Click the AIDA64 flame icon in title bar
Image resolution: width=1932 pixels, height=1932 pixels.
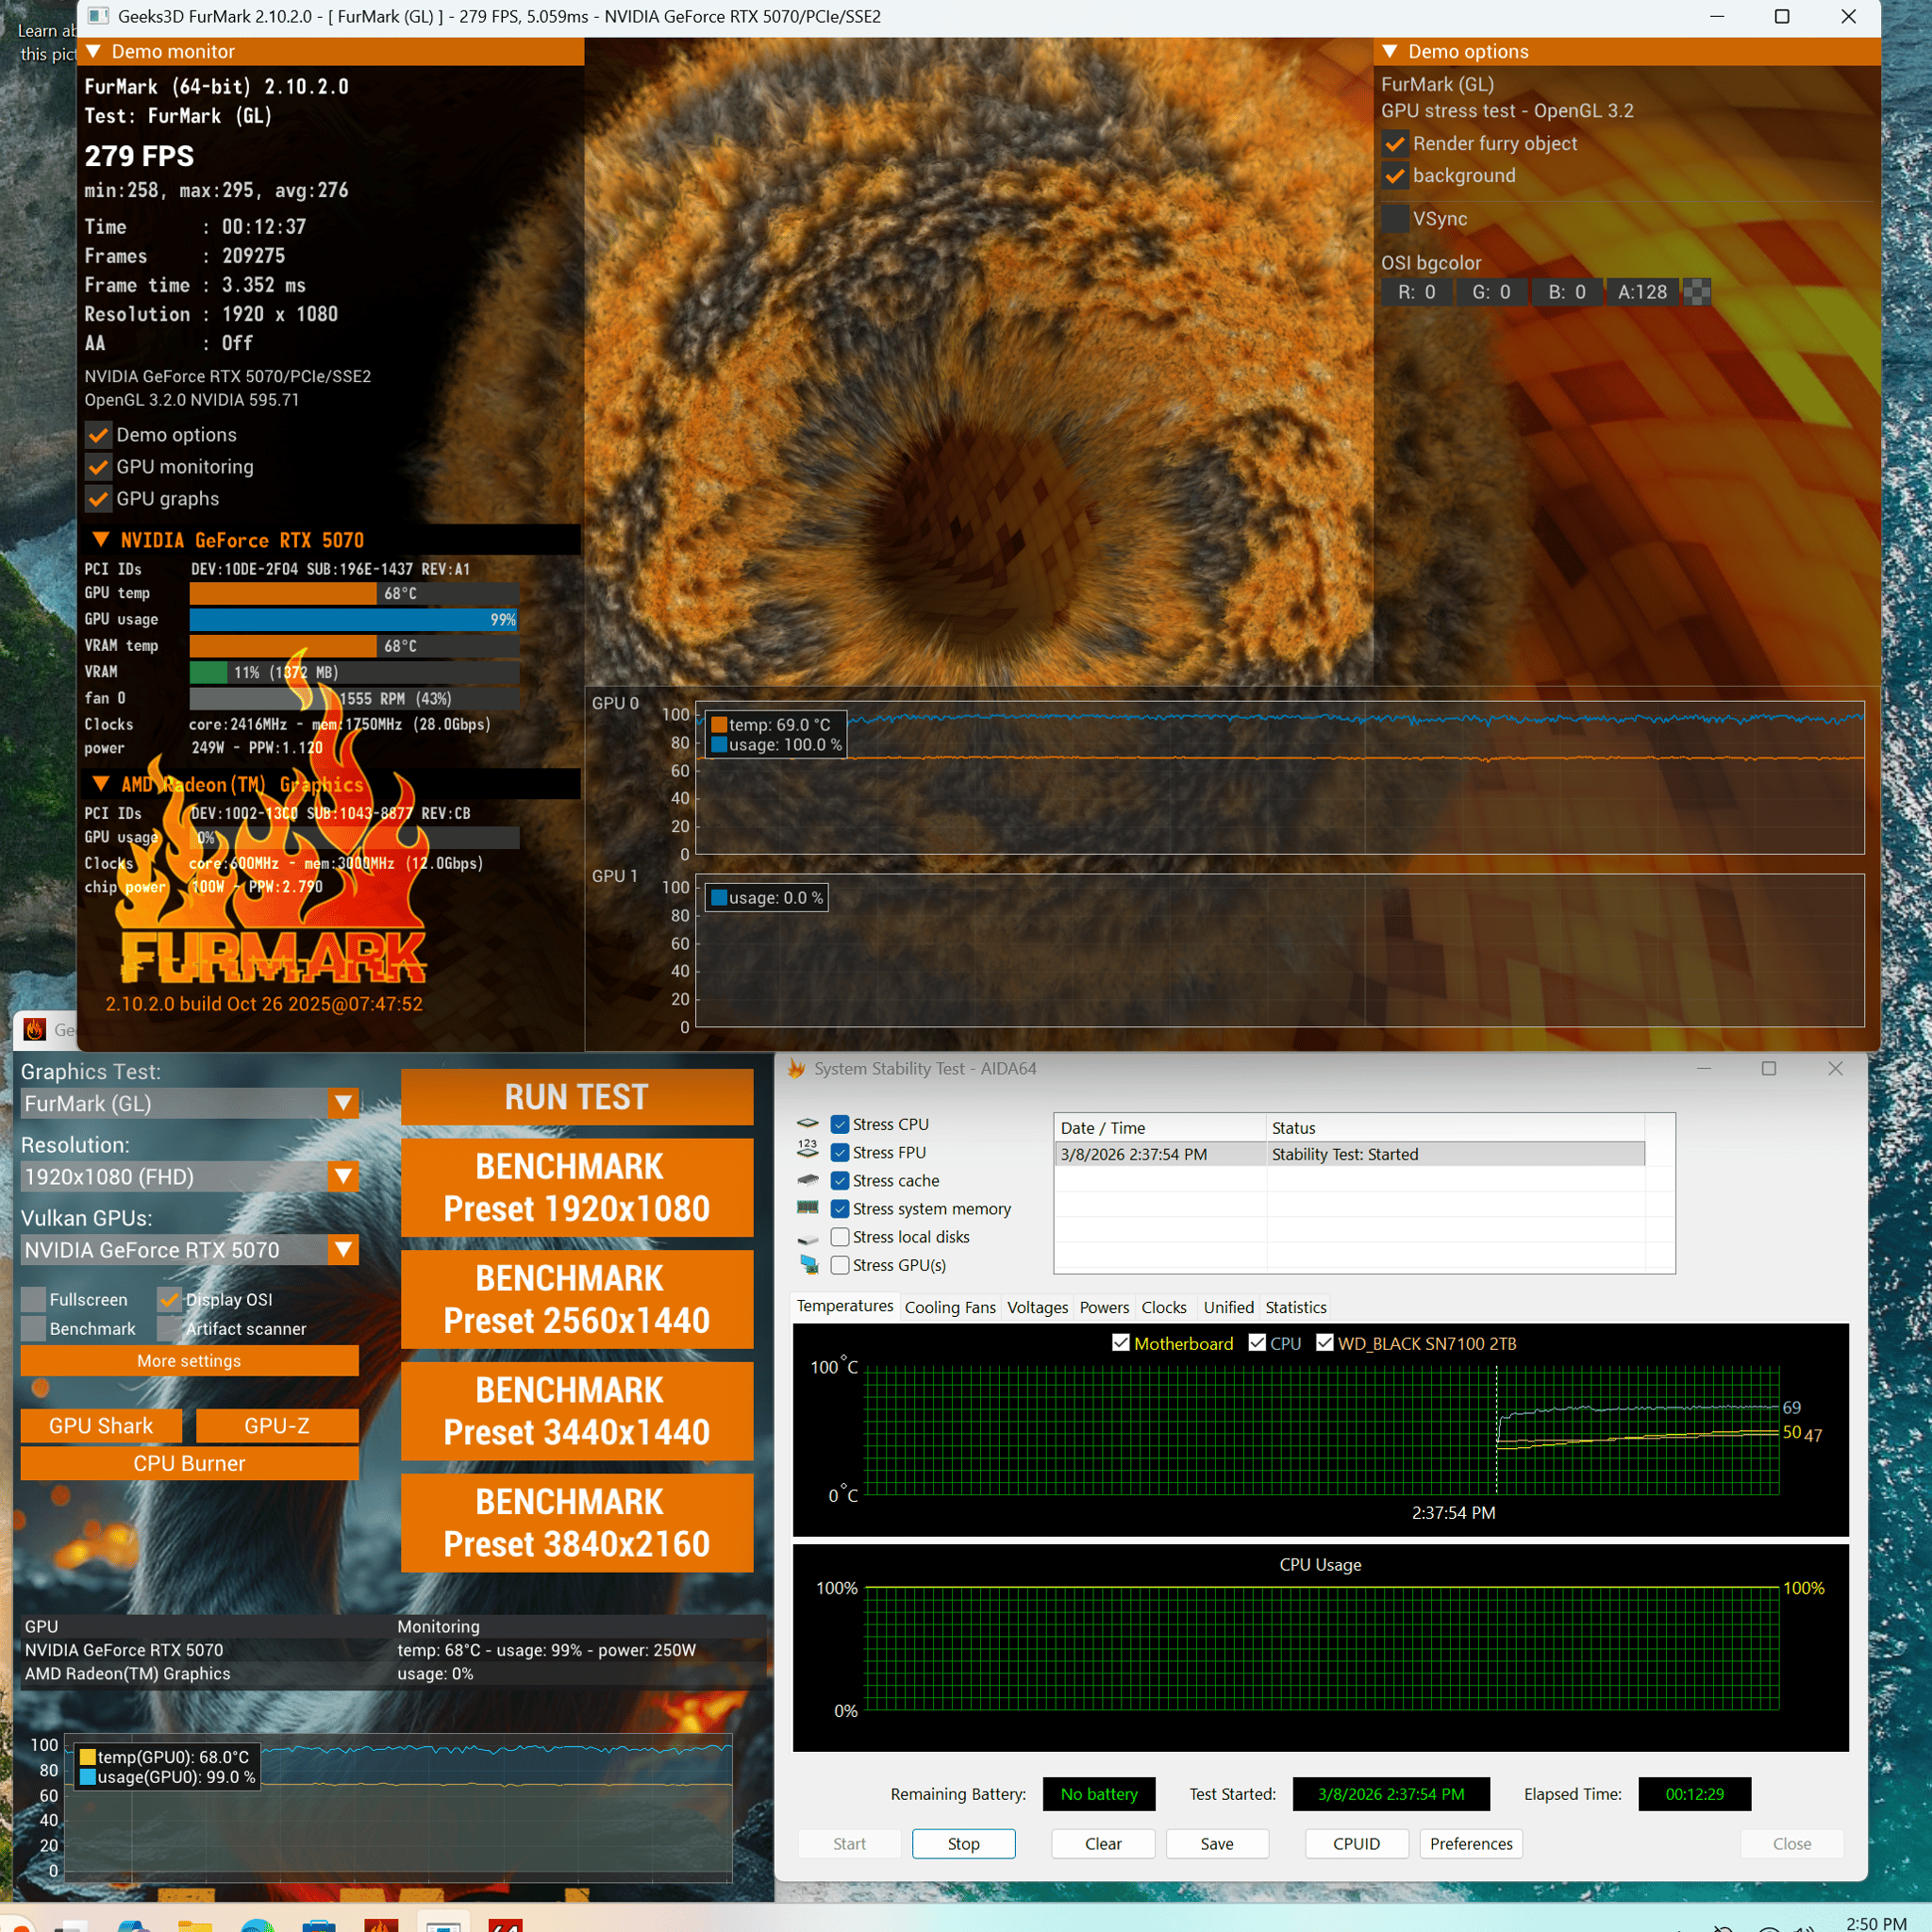(796, 1069)
